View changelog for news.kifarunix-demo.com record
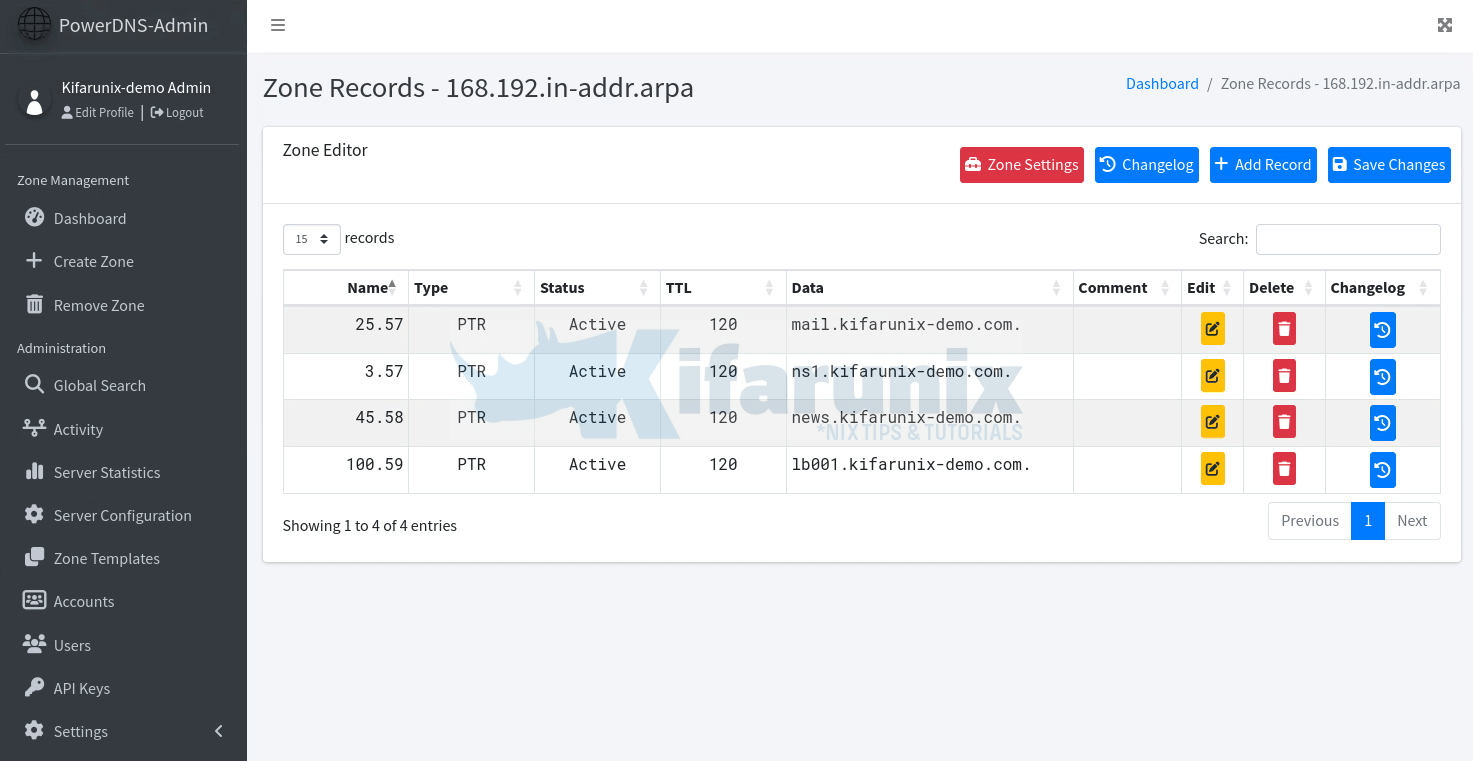This screenshot has width=1473, height=761. click(1382, 422)
